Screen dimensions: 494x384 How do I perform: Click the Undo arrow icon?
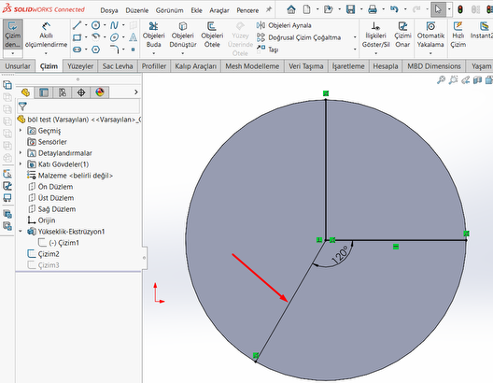click(x=394, y=9)
